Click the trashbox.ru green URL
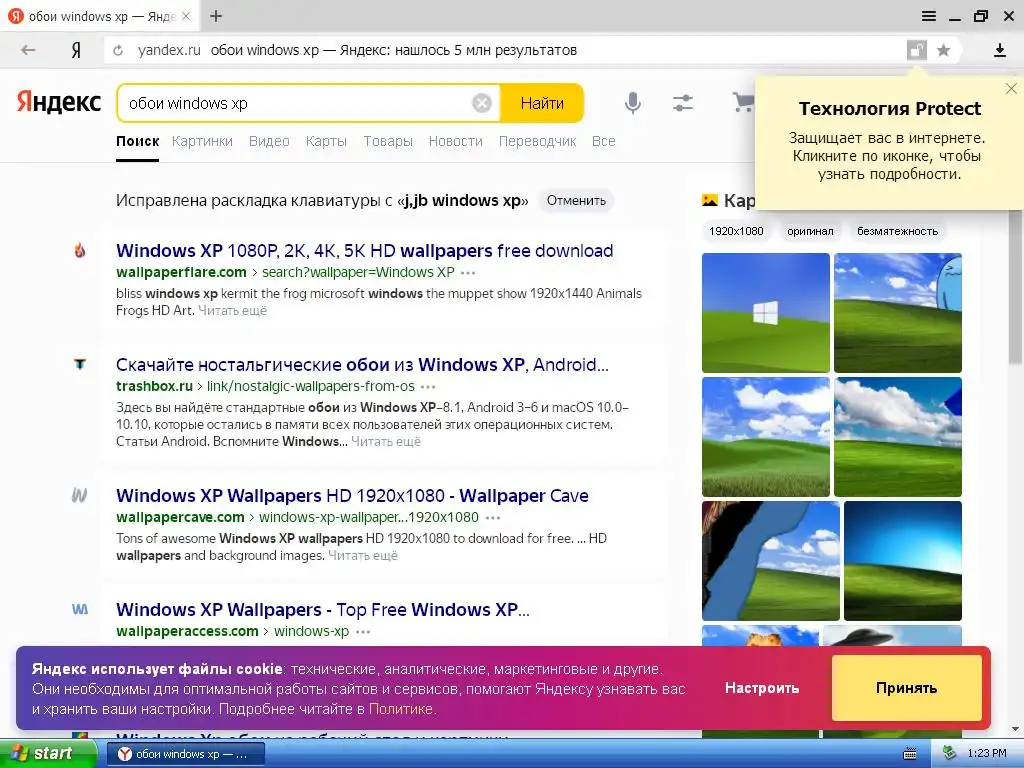Screen dimensions: 1024x768 (154, 386)
